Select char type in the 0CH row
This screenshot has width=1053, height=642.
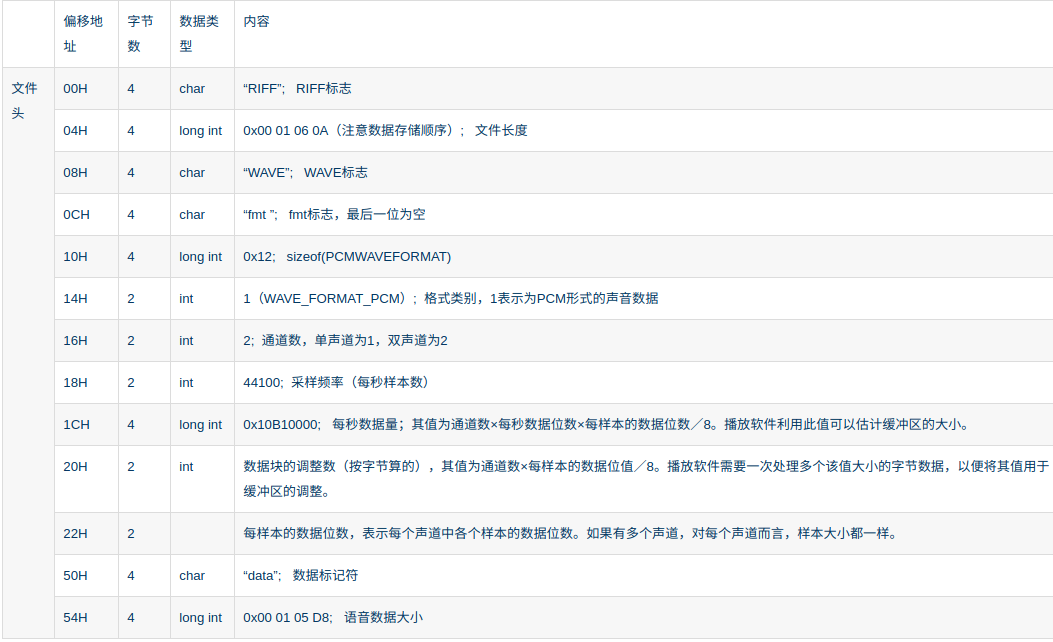tap(192, 214)
